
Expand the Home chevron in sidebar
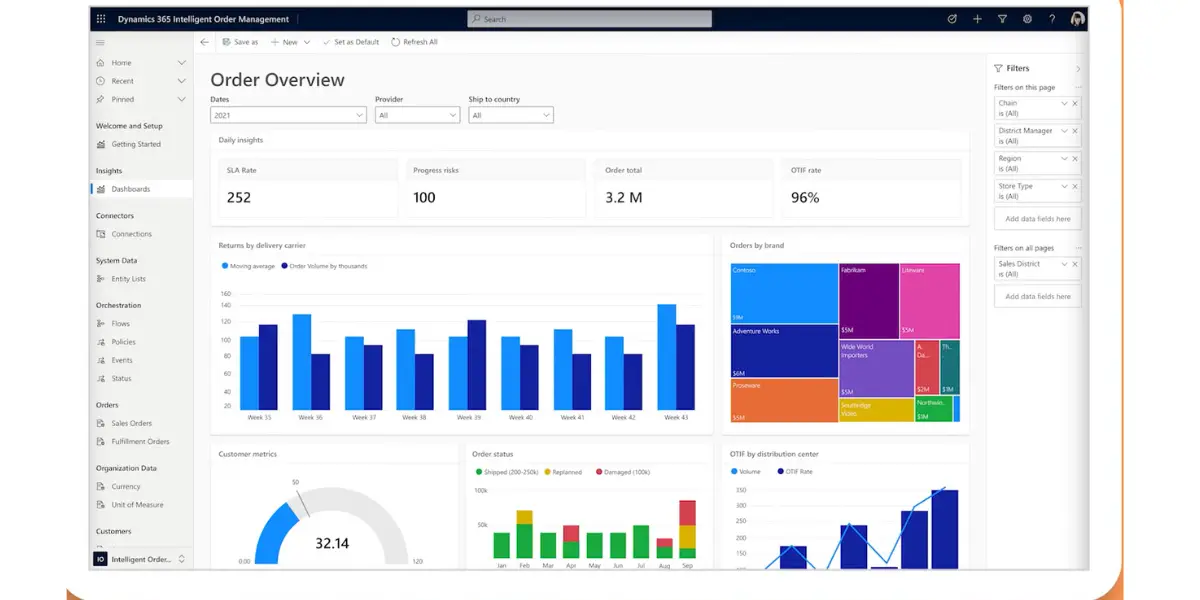pos(182,63)
